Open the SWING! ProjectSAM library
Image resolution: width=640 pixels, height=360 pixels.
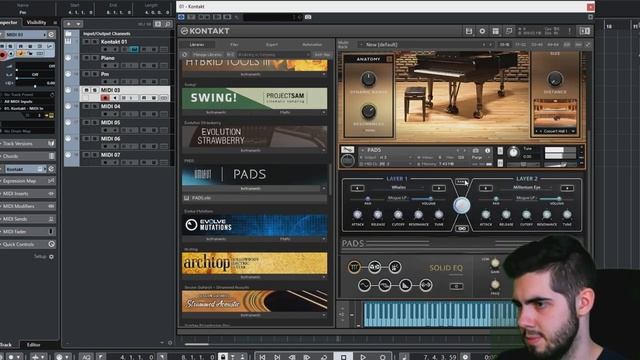tap(255, 98)
